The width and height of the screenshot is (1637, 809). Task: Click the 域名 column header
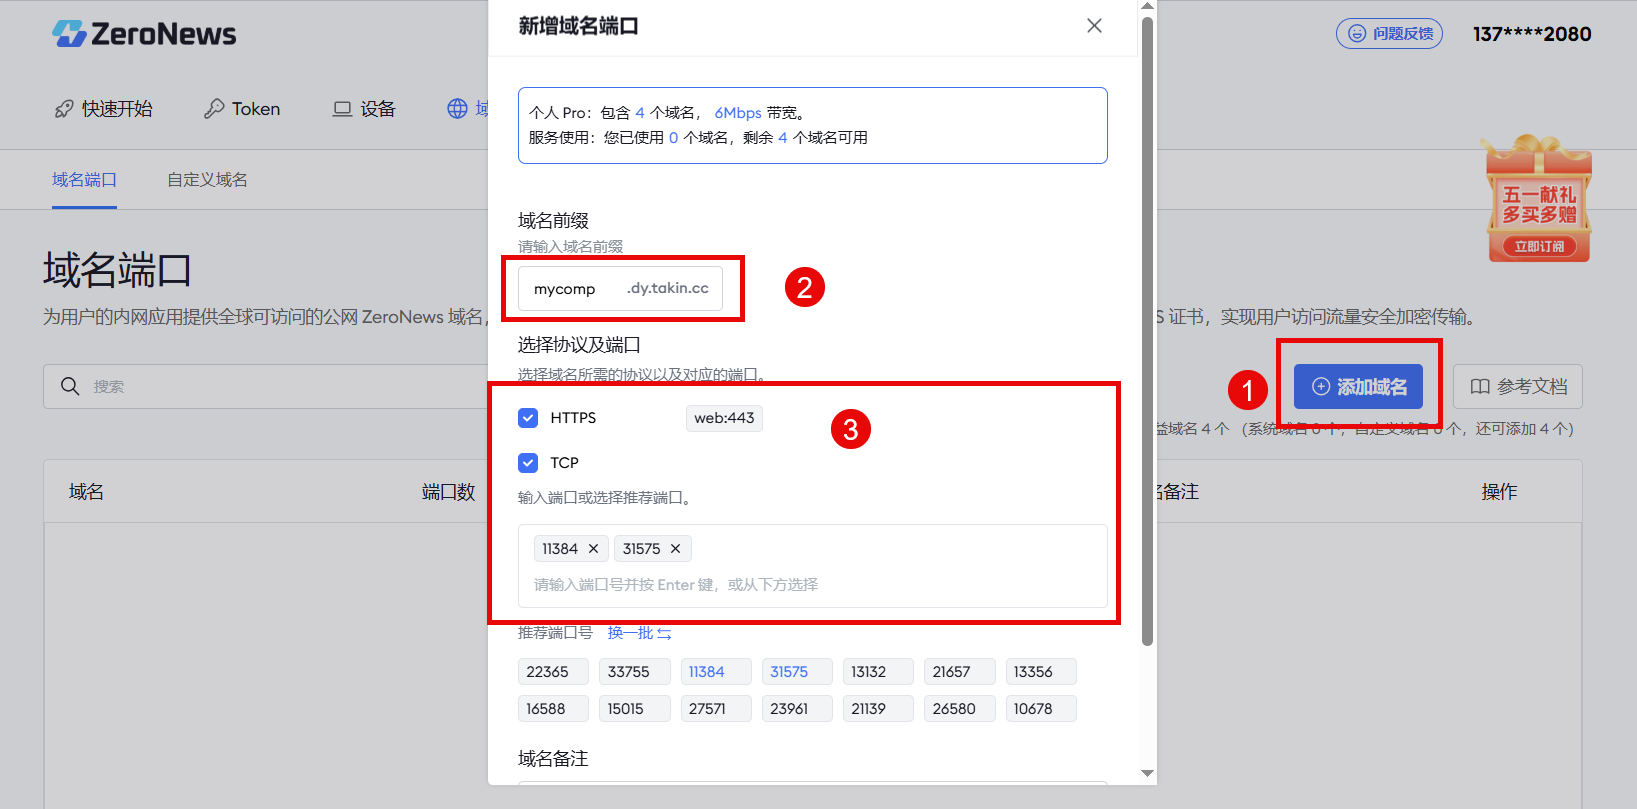[x=86, y=492]
